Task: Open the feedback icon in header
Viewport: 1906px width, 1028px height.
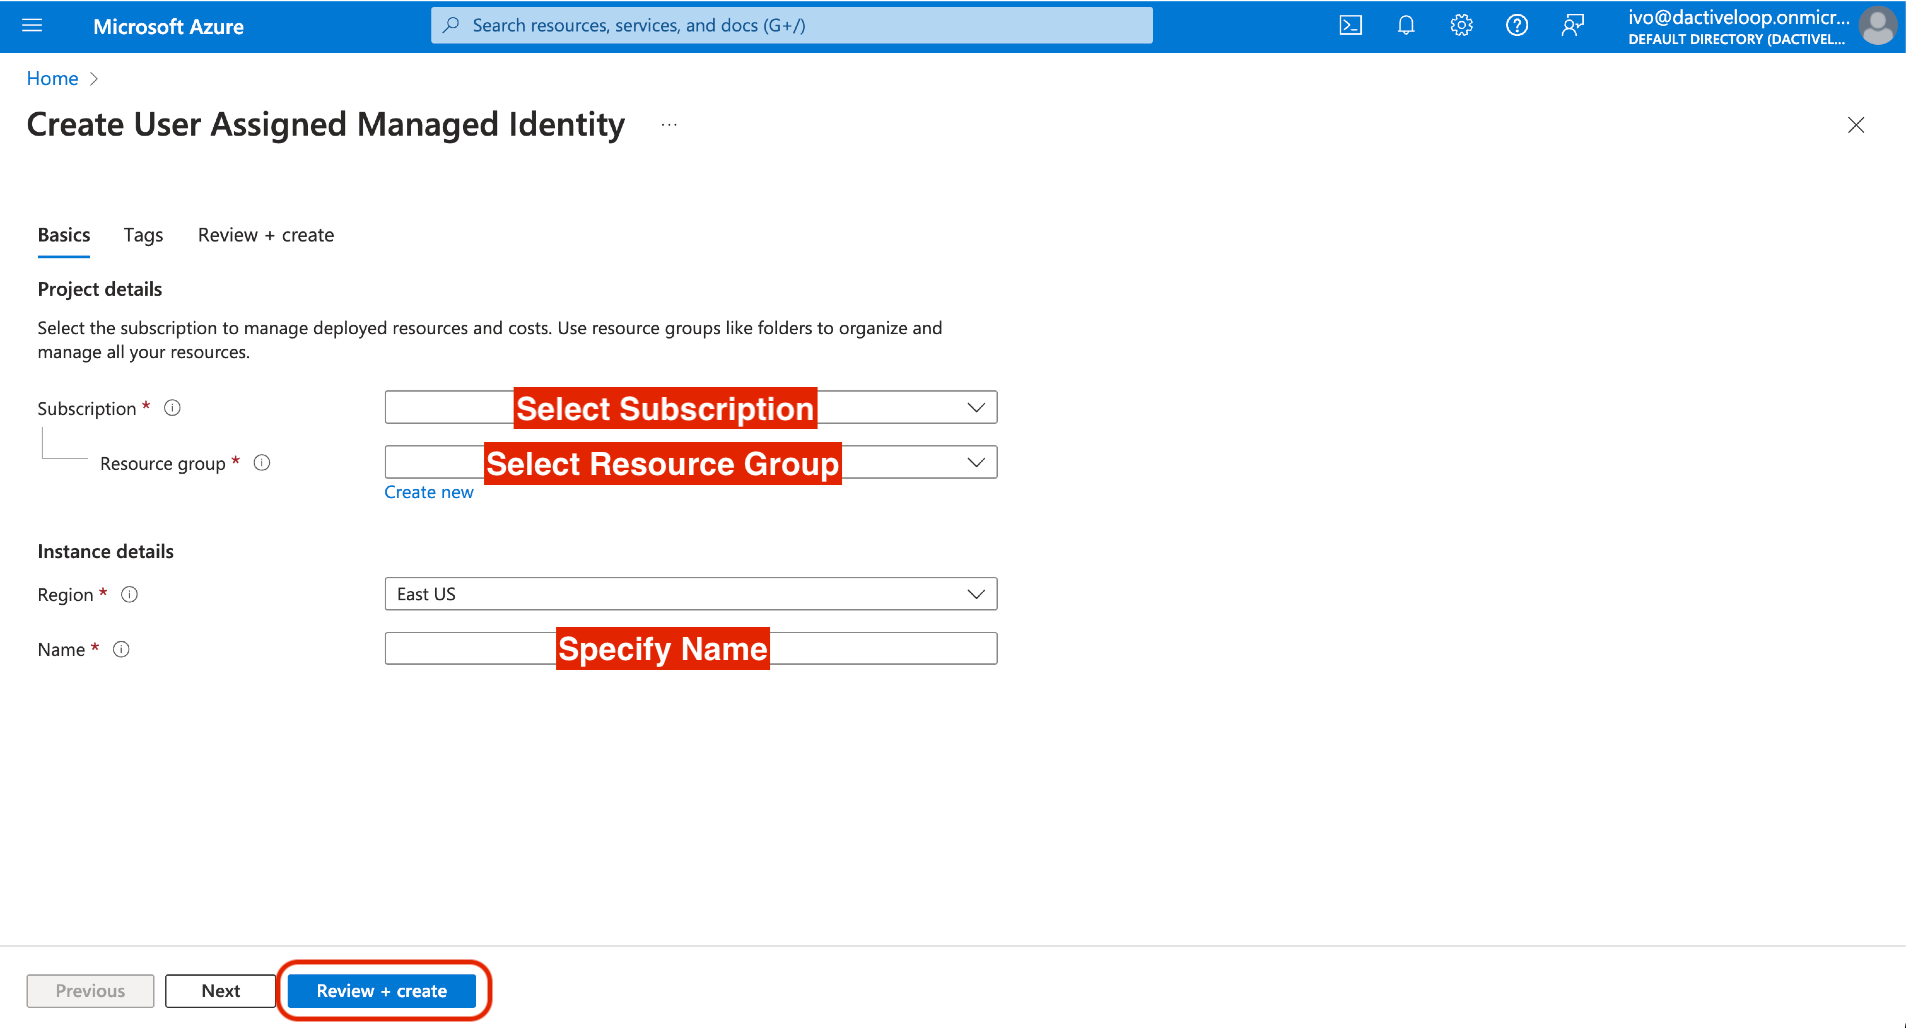Action: click(x=1572, y=26)
